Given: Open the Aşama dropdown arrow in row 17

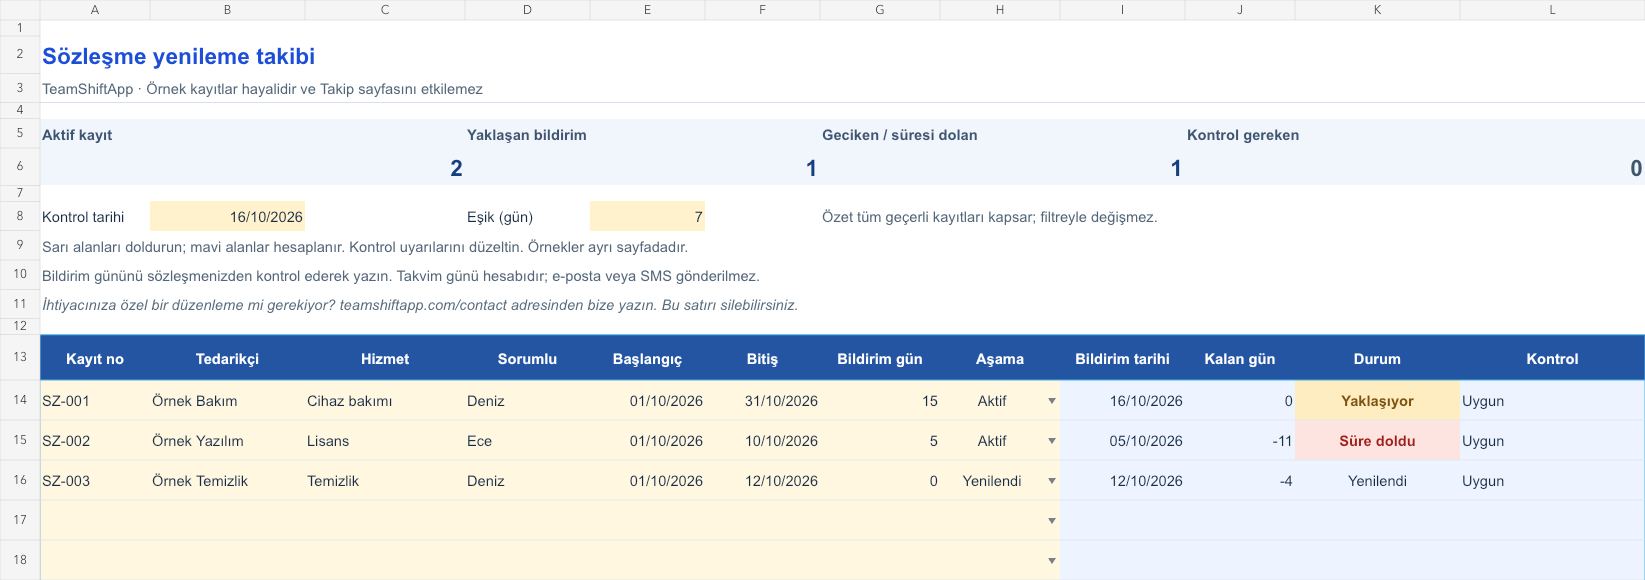Looking at the screenshot, I should click(1051, 521).
